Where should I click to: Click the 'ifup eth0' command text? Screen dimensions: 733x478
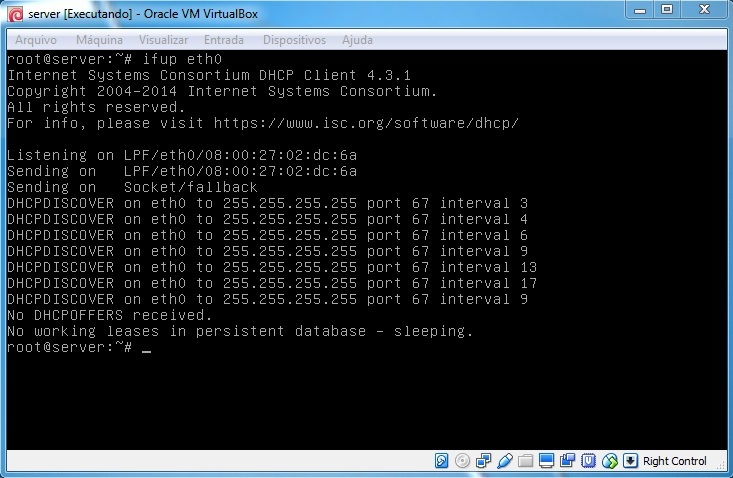point(182,59)
